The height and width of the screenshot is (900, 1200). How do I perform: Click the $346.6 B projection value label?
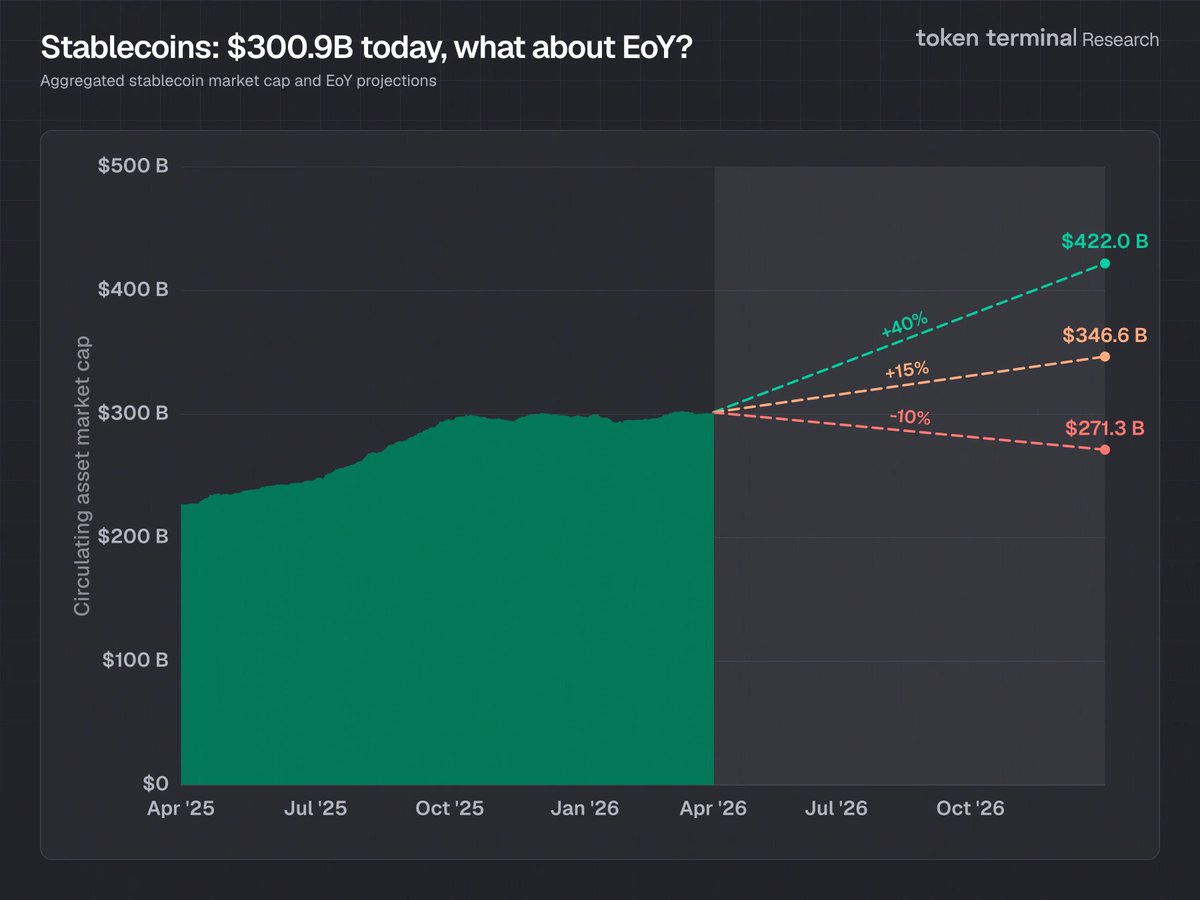tap(1104, 334)
